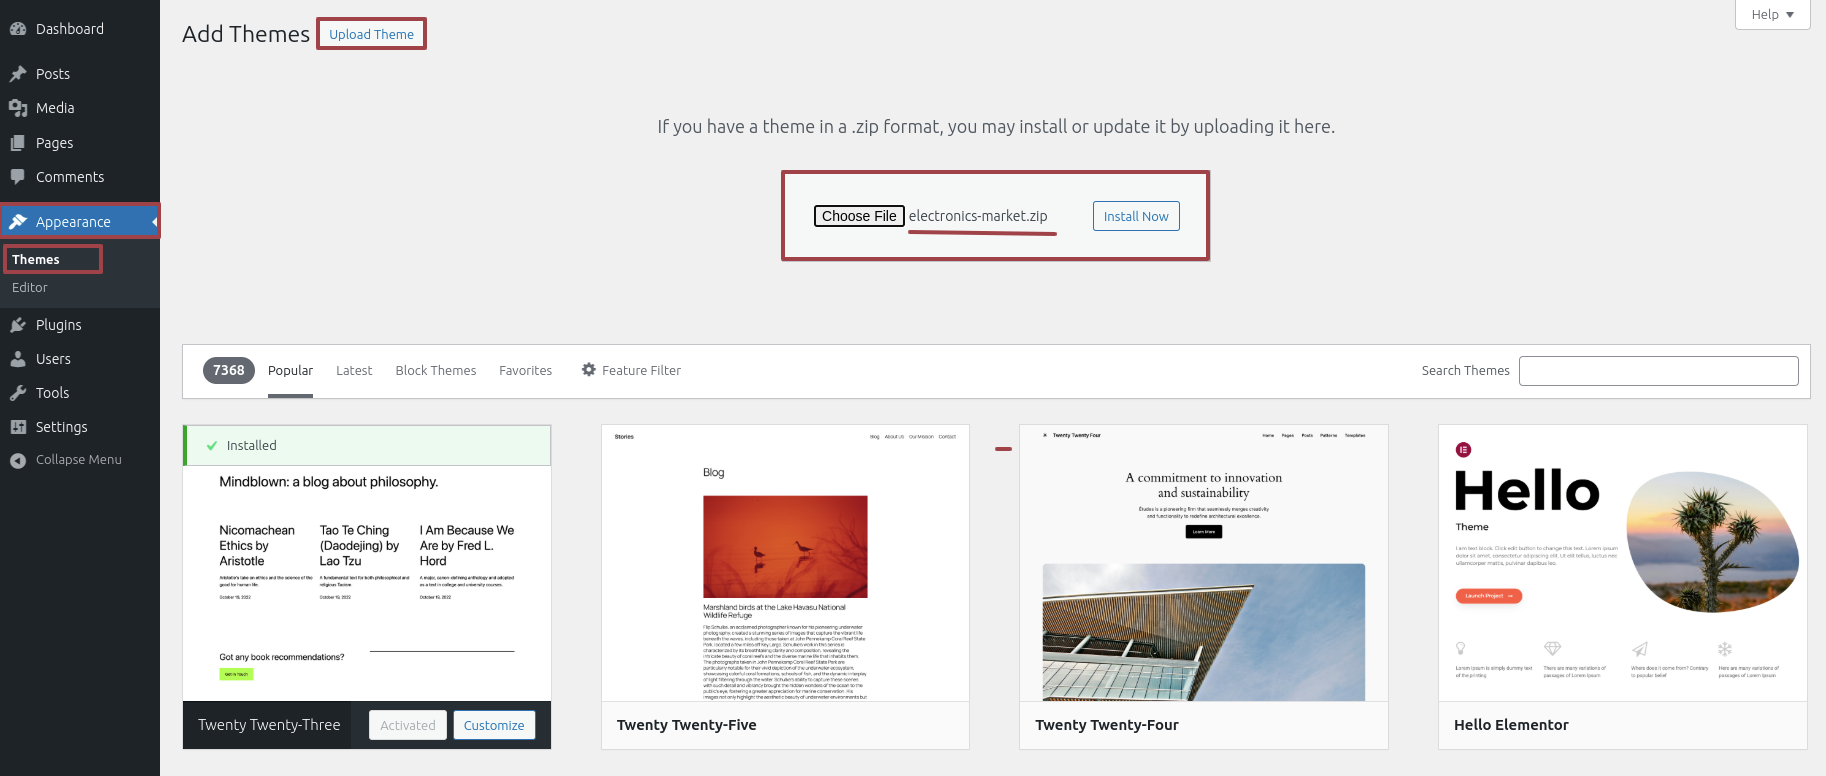This screenshot has width=1826, height=776.
Task: Click the Twenty Twenty-Three theme name
Action: 269,725
